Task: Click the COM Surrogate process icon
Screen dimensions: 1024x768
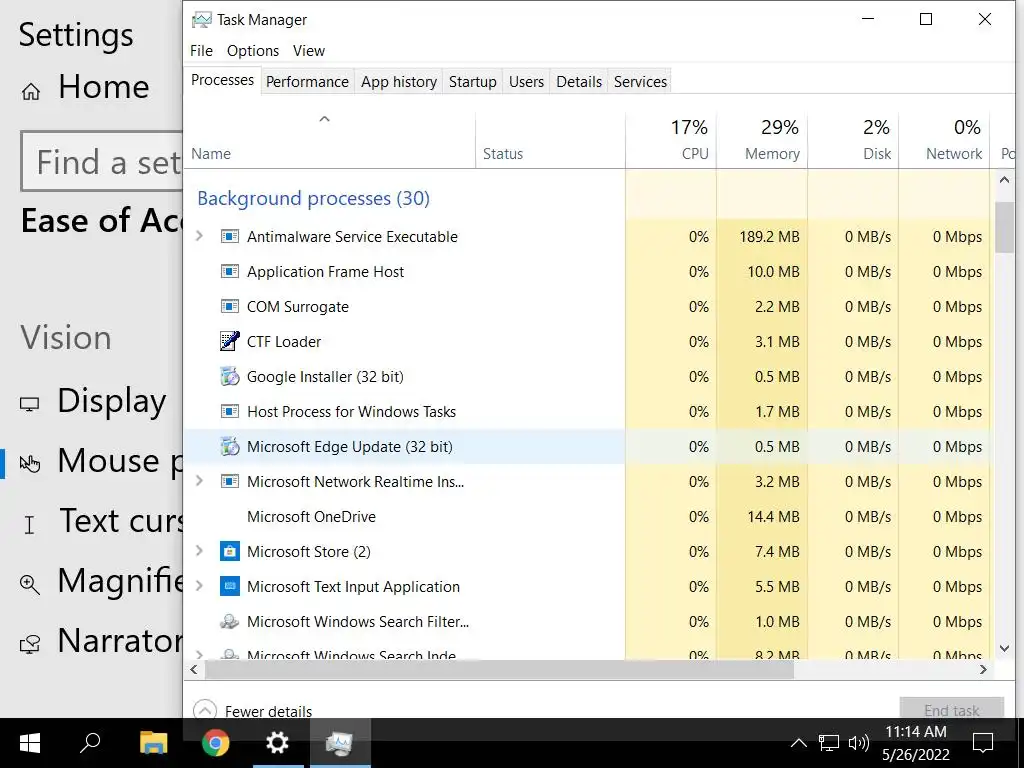Action: 229,306
